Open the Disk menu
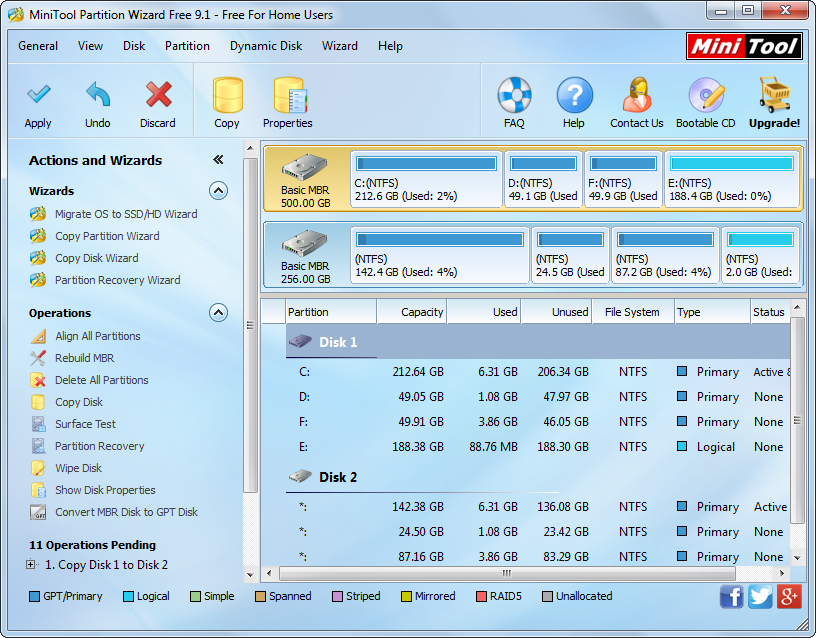The image size is (816, 638). click(134, 46)
